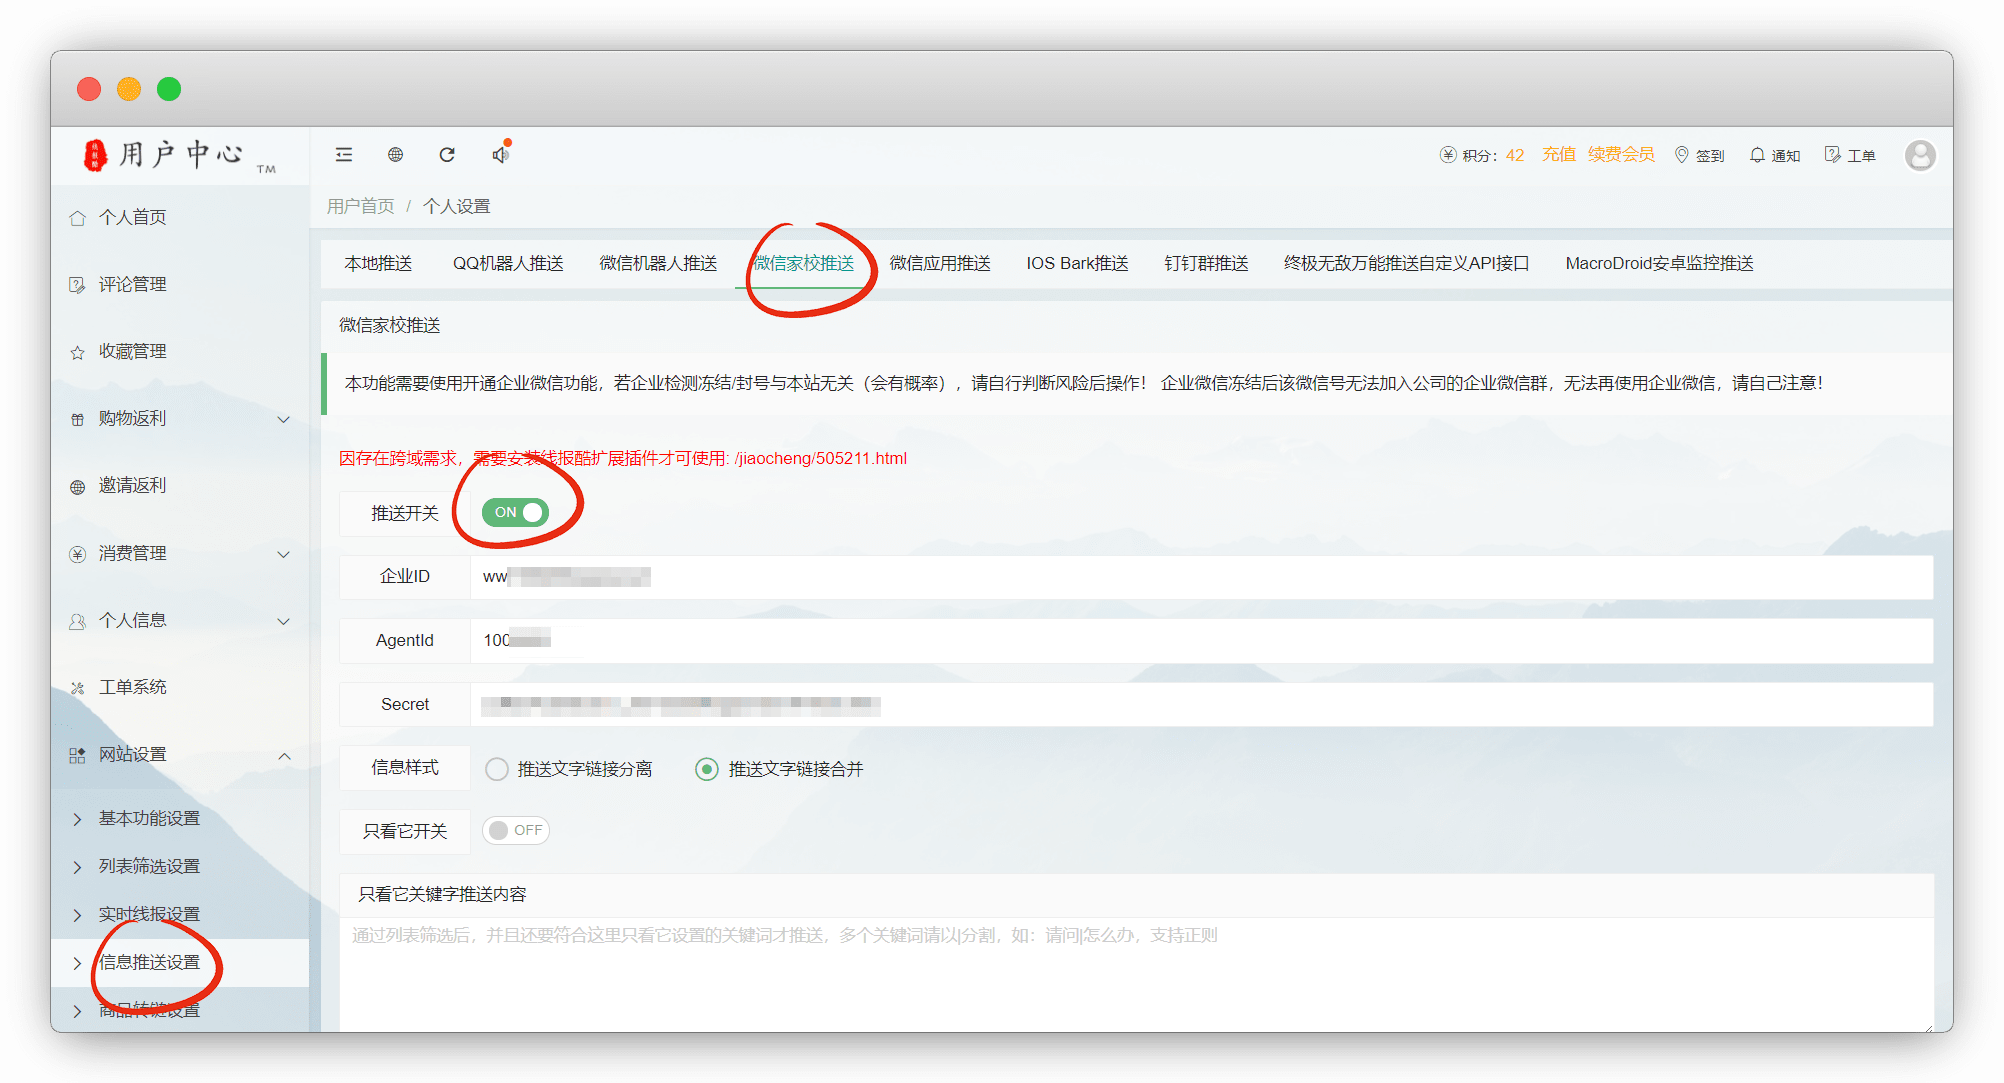Screen dimensions: 2004x1083
Task: Select the 推送文字链接分离 radio option
Action: tap(497, 769)
